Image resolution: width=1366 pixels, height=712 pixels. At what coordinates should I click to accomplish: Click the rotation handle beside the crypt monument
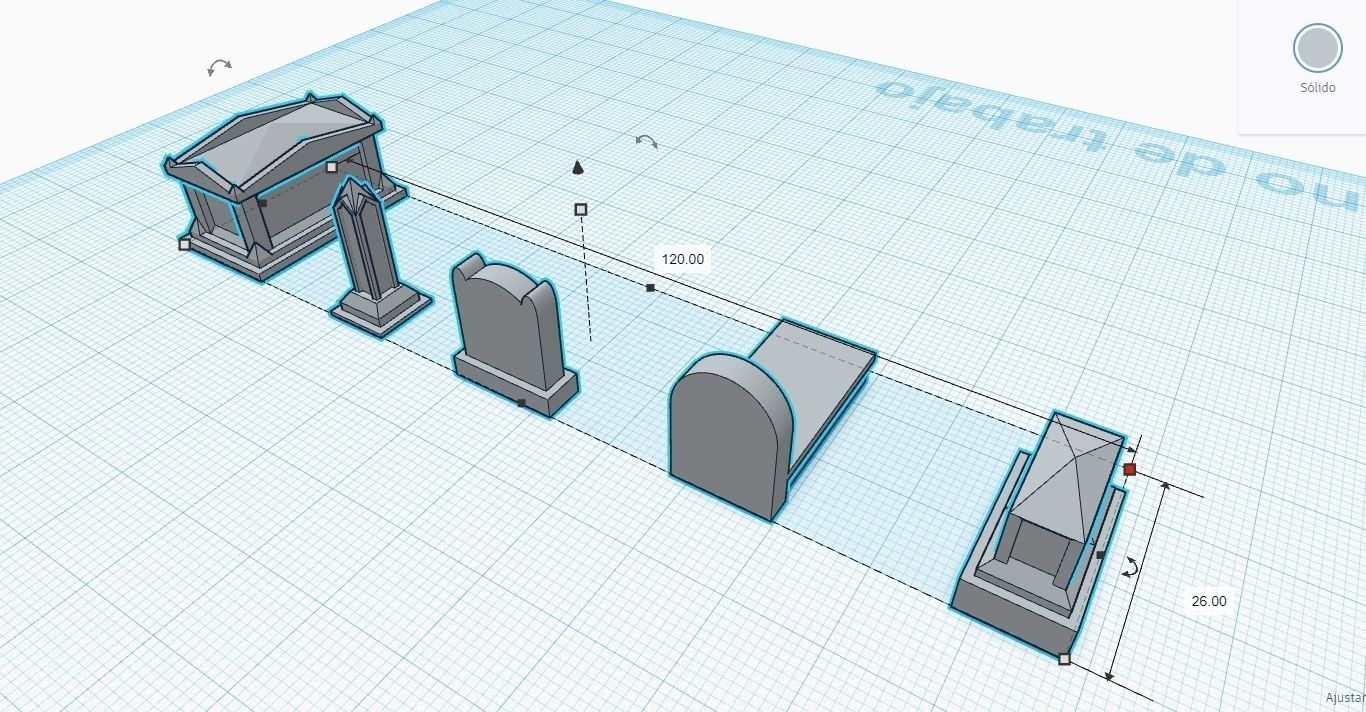tap(1131, 568)
